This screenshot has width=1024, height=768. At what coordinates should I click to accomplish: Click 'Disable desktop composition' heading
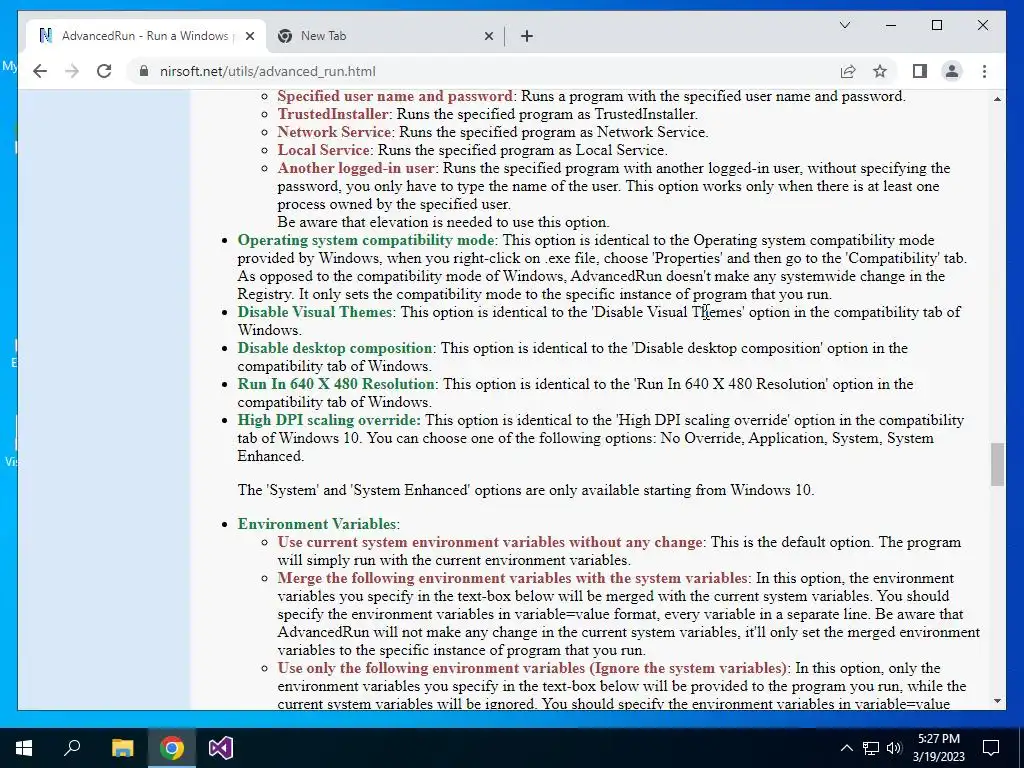tap(335, 348)
